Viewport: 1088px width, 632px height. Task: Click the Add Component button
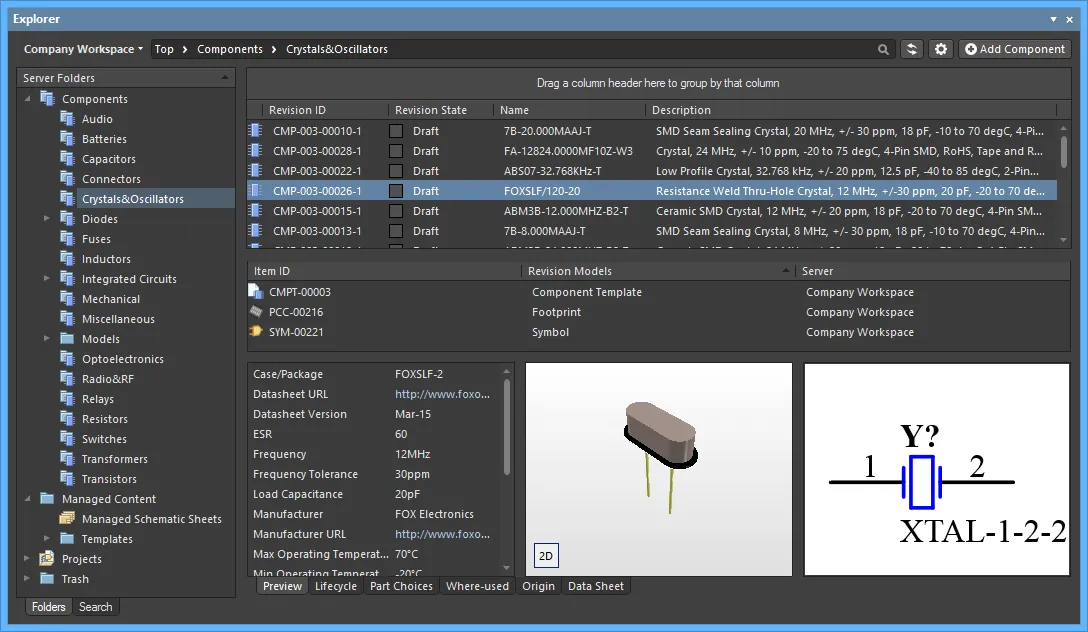point(1014,49)
